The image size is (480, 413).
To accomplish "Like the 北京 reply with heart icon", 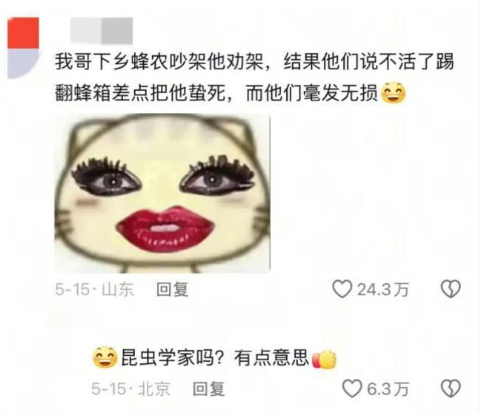I will [352, 388].
